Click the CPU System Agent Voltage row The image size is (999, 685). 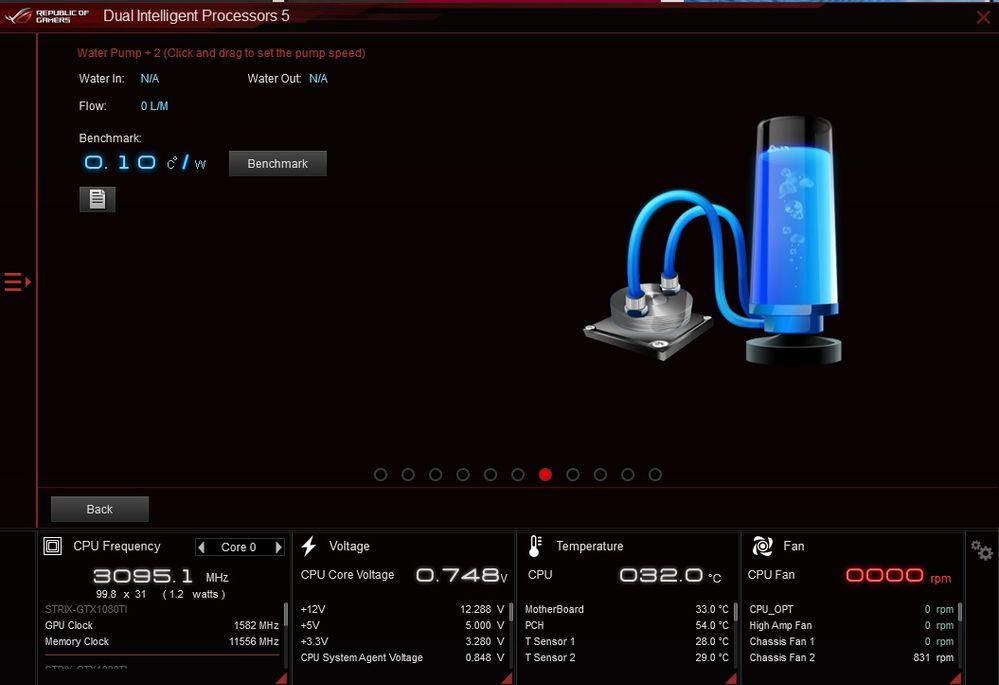click(x=402, y=658)
